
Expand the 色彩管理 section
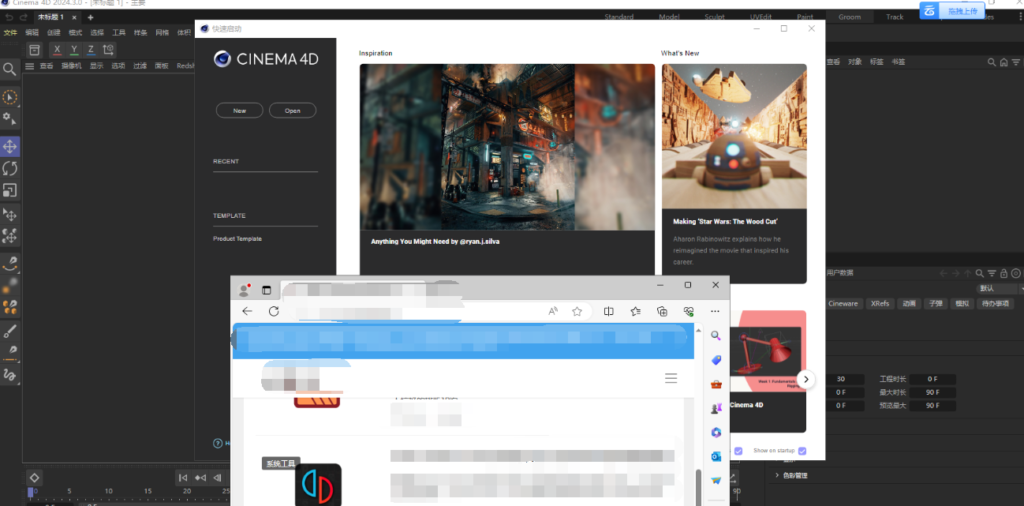777,475
